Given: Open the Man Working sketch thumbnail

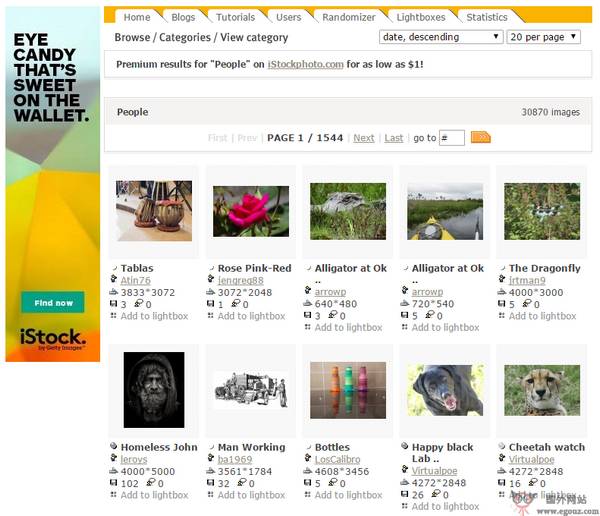Looking at the screenshot, I should [251, 390].
